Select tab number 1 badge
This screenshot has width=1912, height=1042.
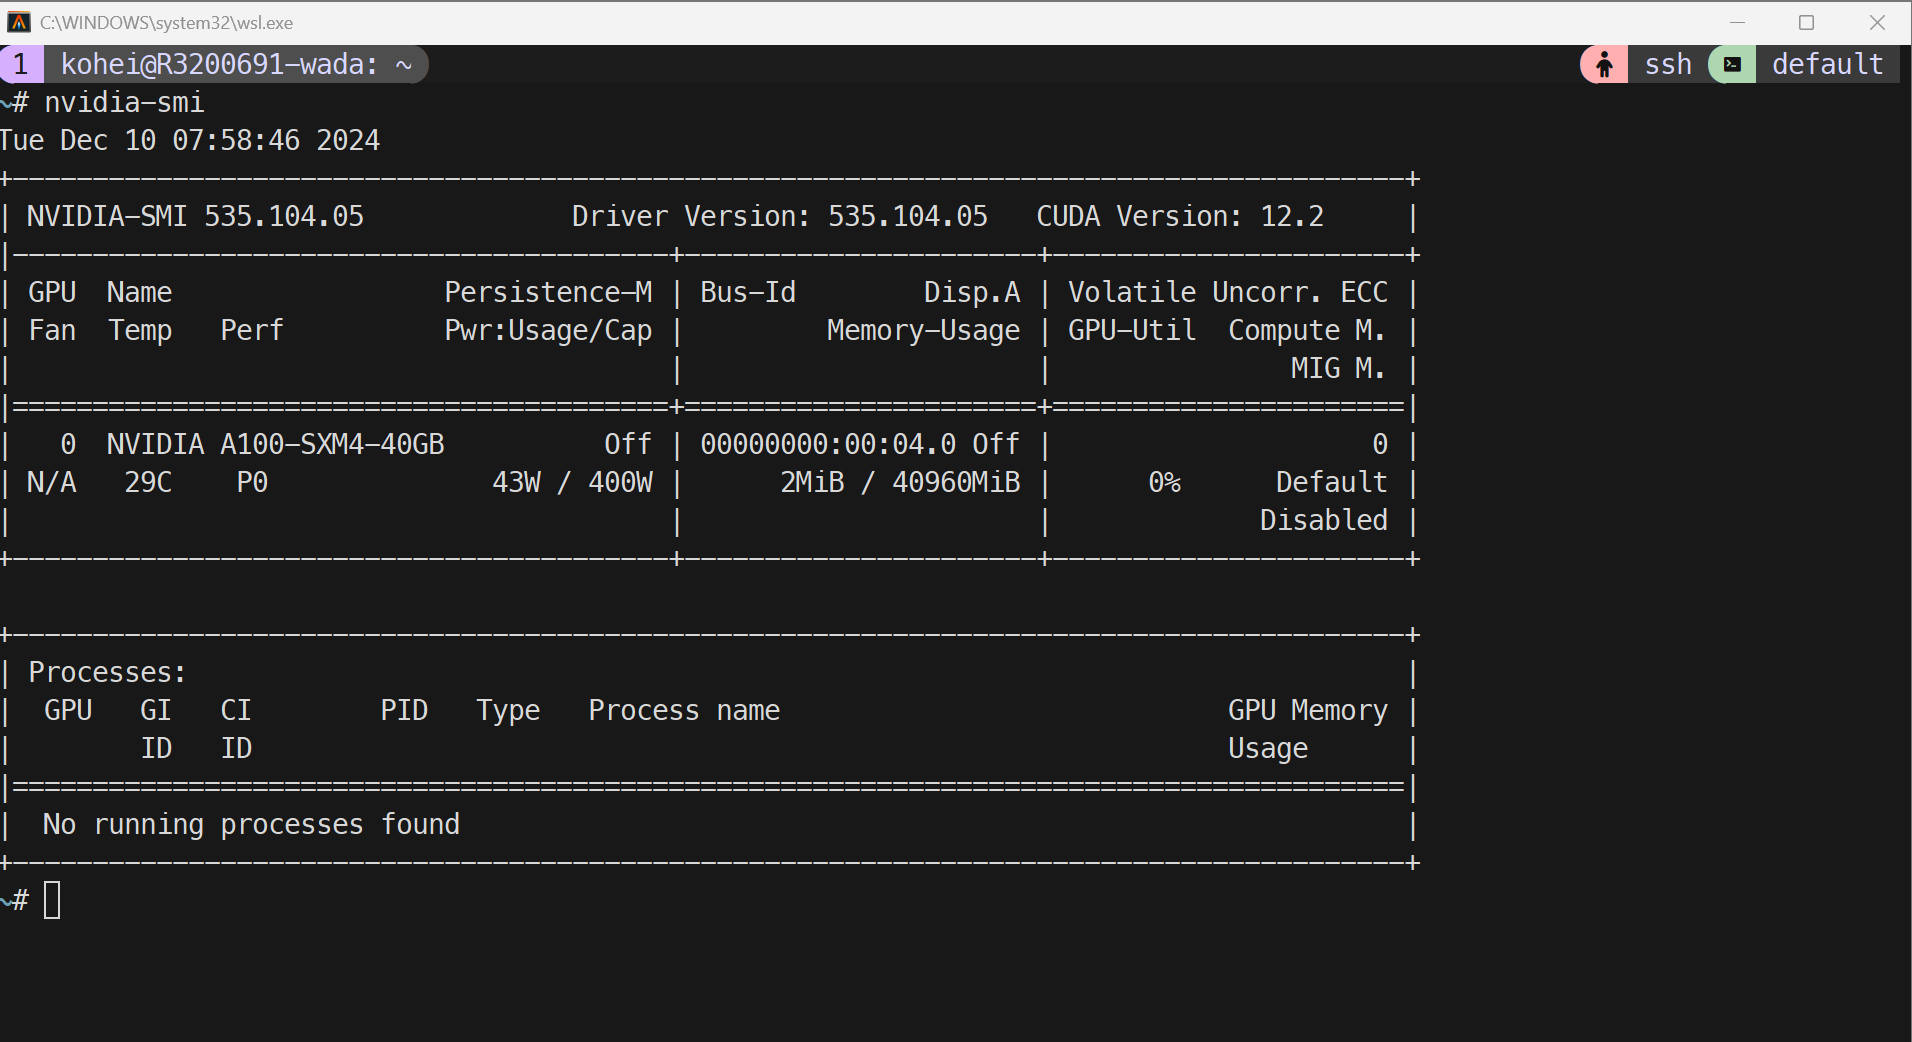[x=21, y=65]
